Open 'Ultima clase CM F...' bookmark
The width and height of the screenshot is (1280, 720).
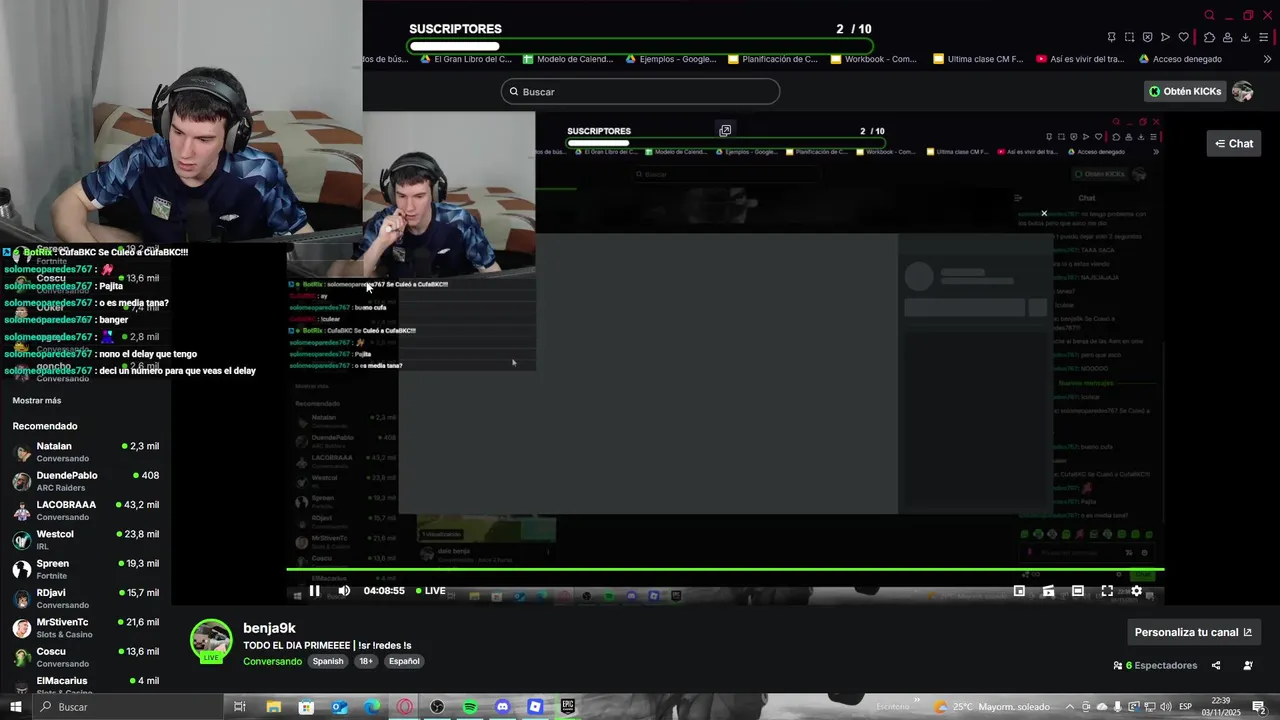tap(978, 59)
